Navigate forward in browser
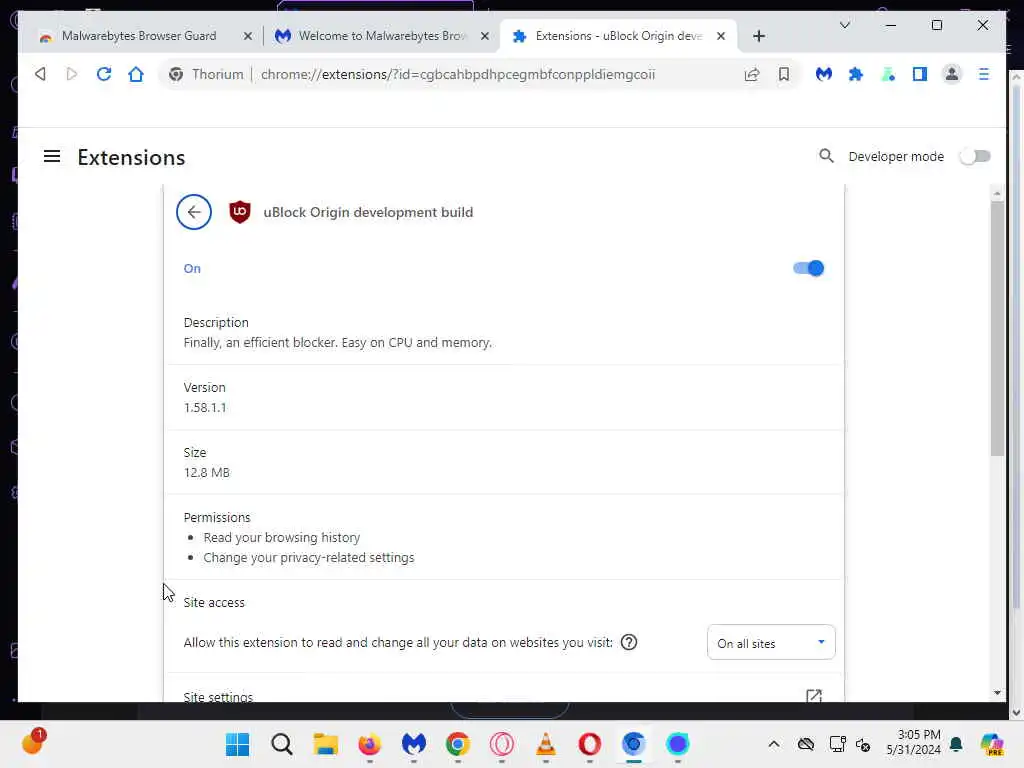Viewport: 1024px width, 768px height. [x=72, y=74]
